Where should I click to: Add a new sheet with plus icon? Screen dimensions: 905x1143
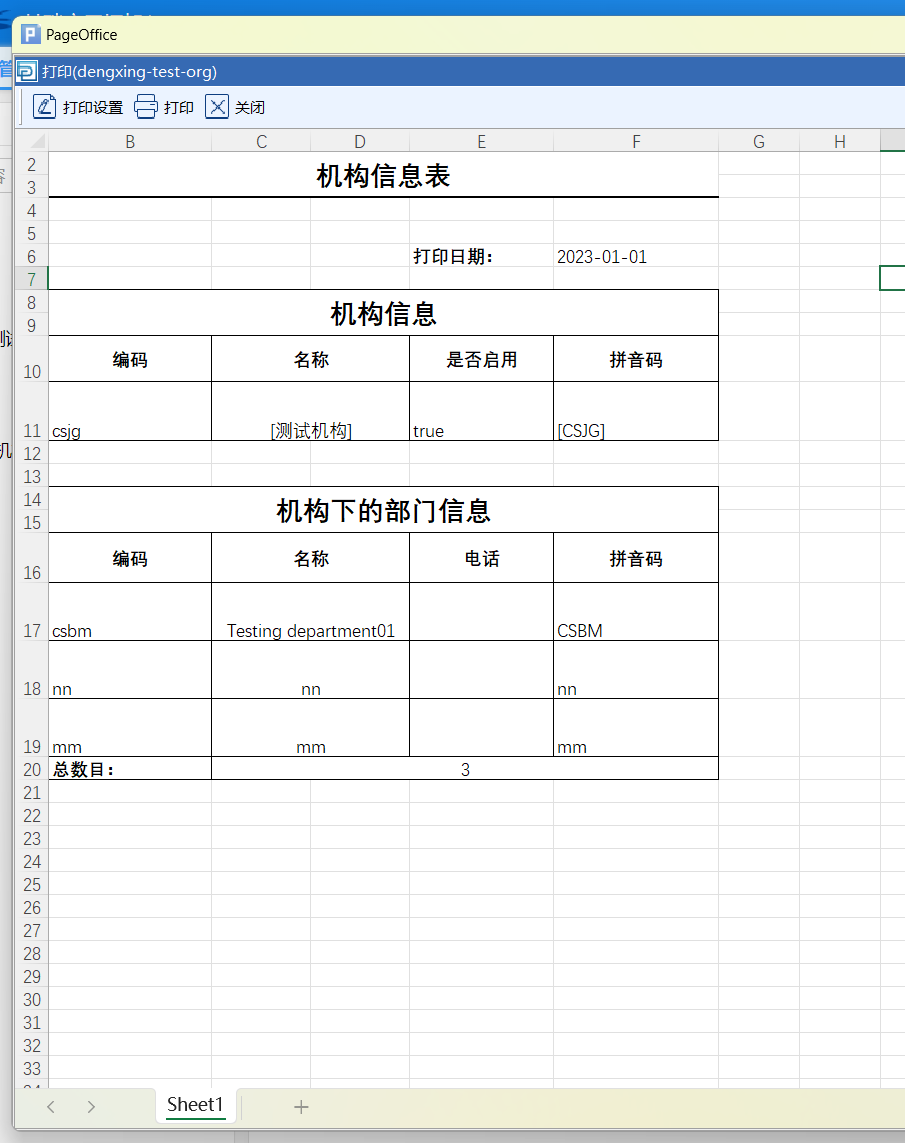pyautogui.click(x=301, y=1106)
